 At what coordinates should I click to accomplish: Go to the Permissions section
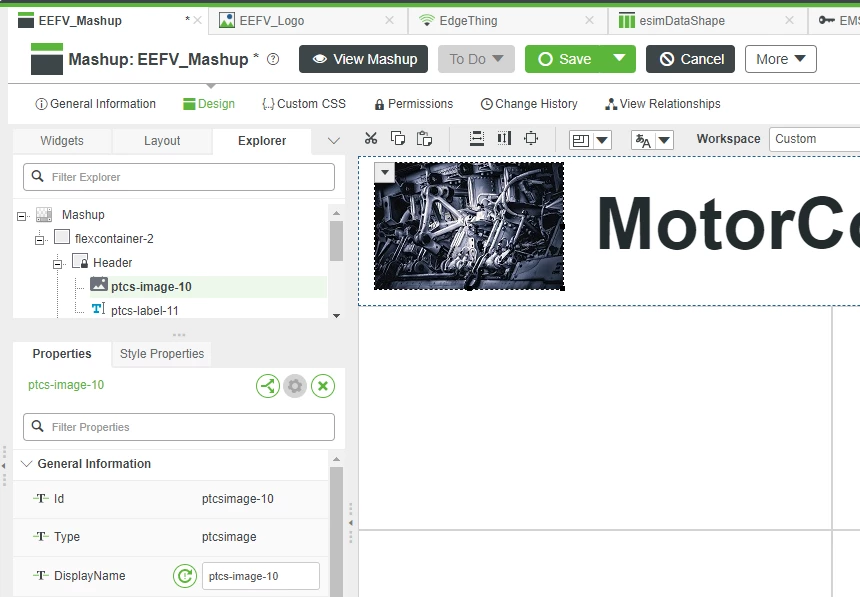[413, 103]
